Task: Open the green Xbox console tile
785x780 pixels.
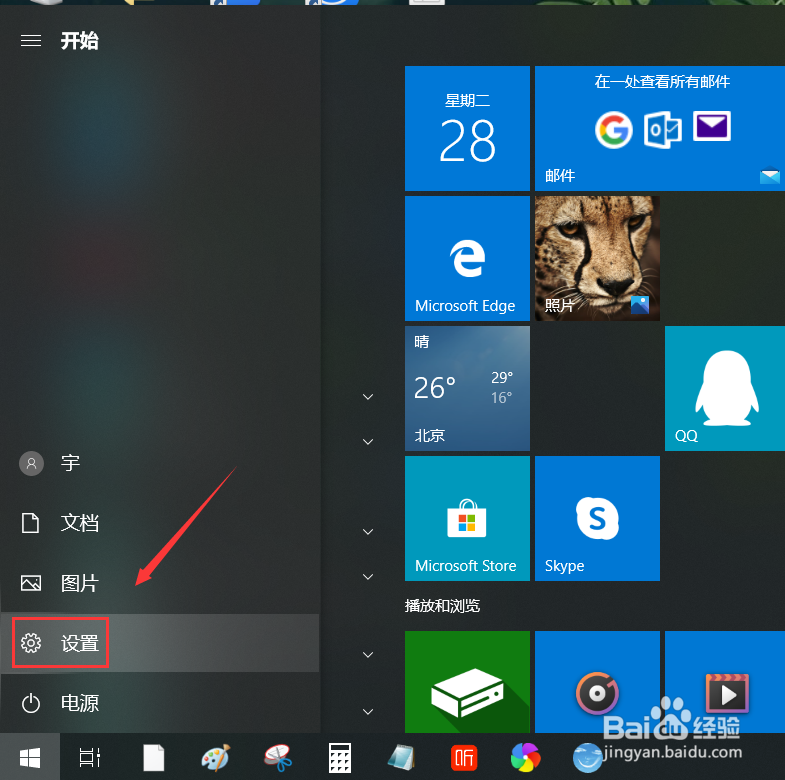Action: (x=467, y=682)
